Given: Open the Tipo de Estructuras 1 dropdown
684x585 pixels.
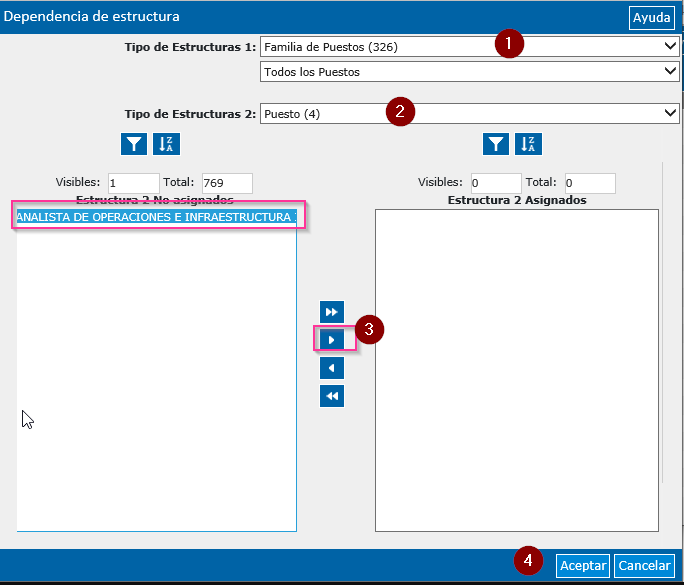Looking at the screenshot, I should click(469, 47).
